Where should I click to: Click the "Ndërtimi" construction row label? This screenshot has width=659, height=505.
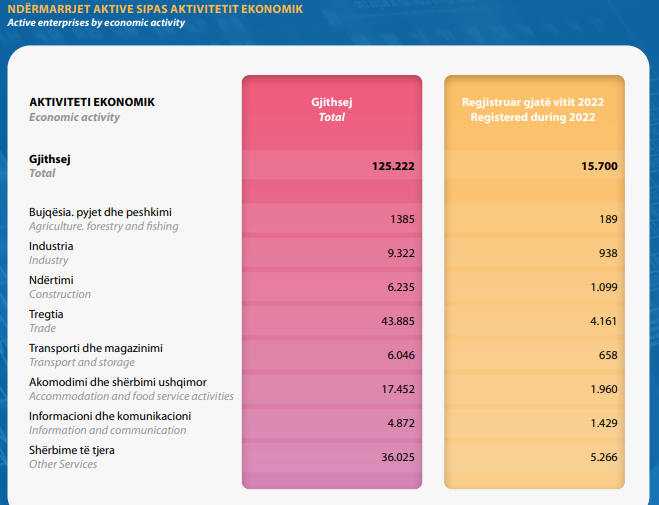51,280
